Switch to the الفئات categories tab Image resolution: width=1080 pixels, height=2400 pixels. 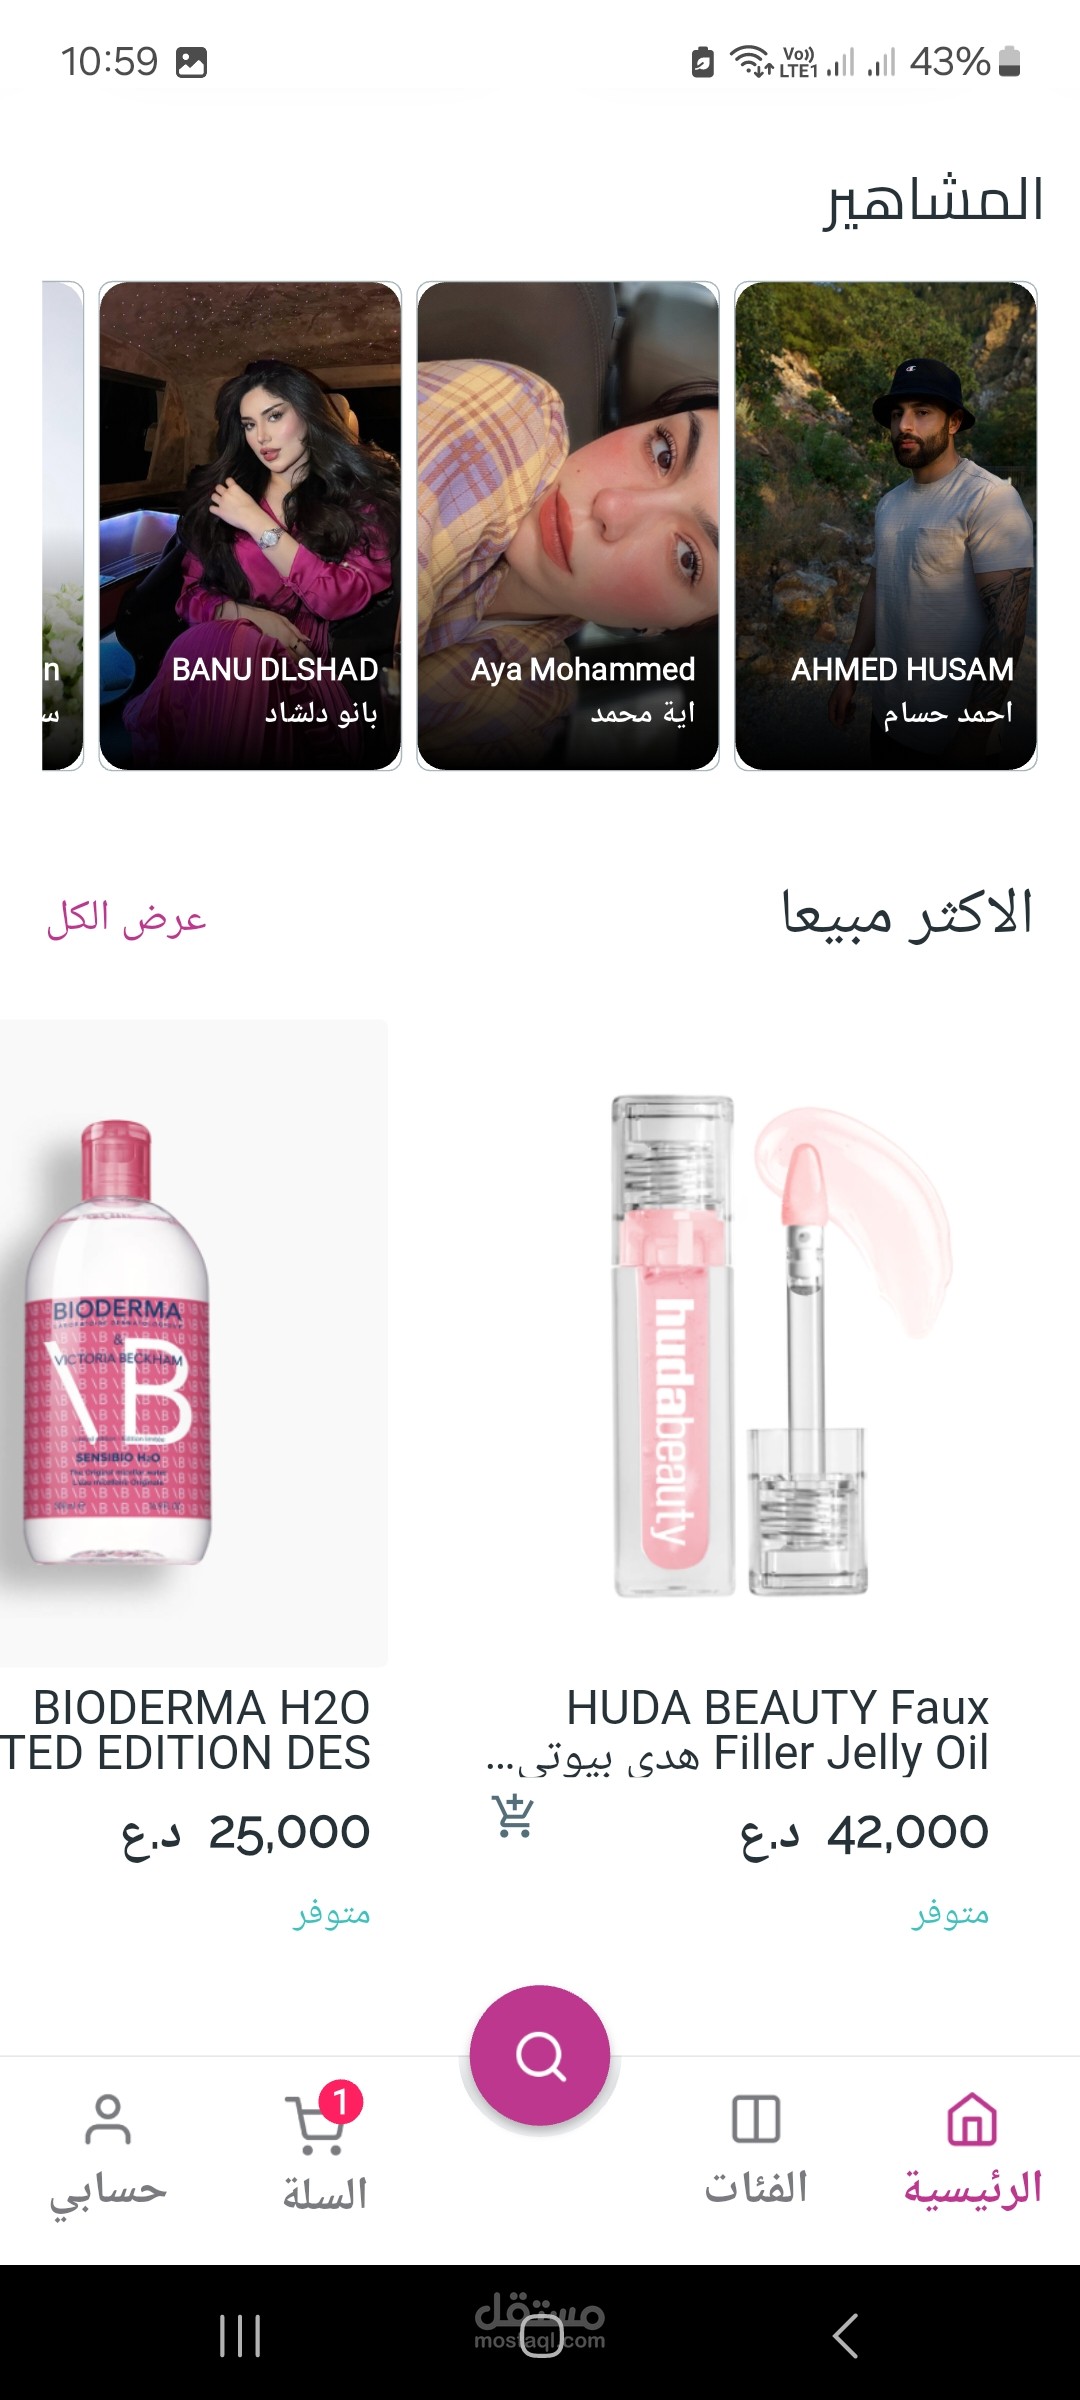[x=756, y=2150]
